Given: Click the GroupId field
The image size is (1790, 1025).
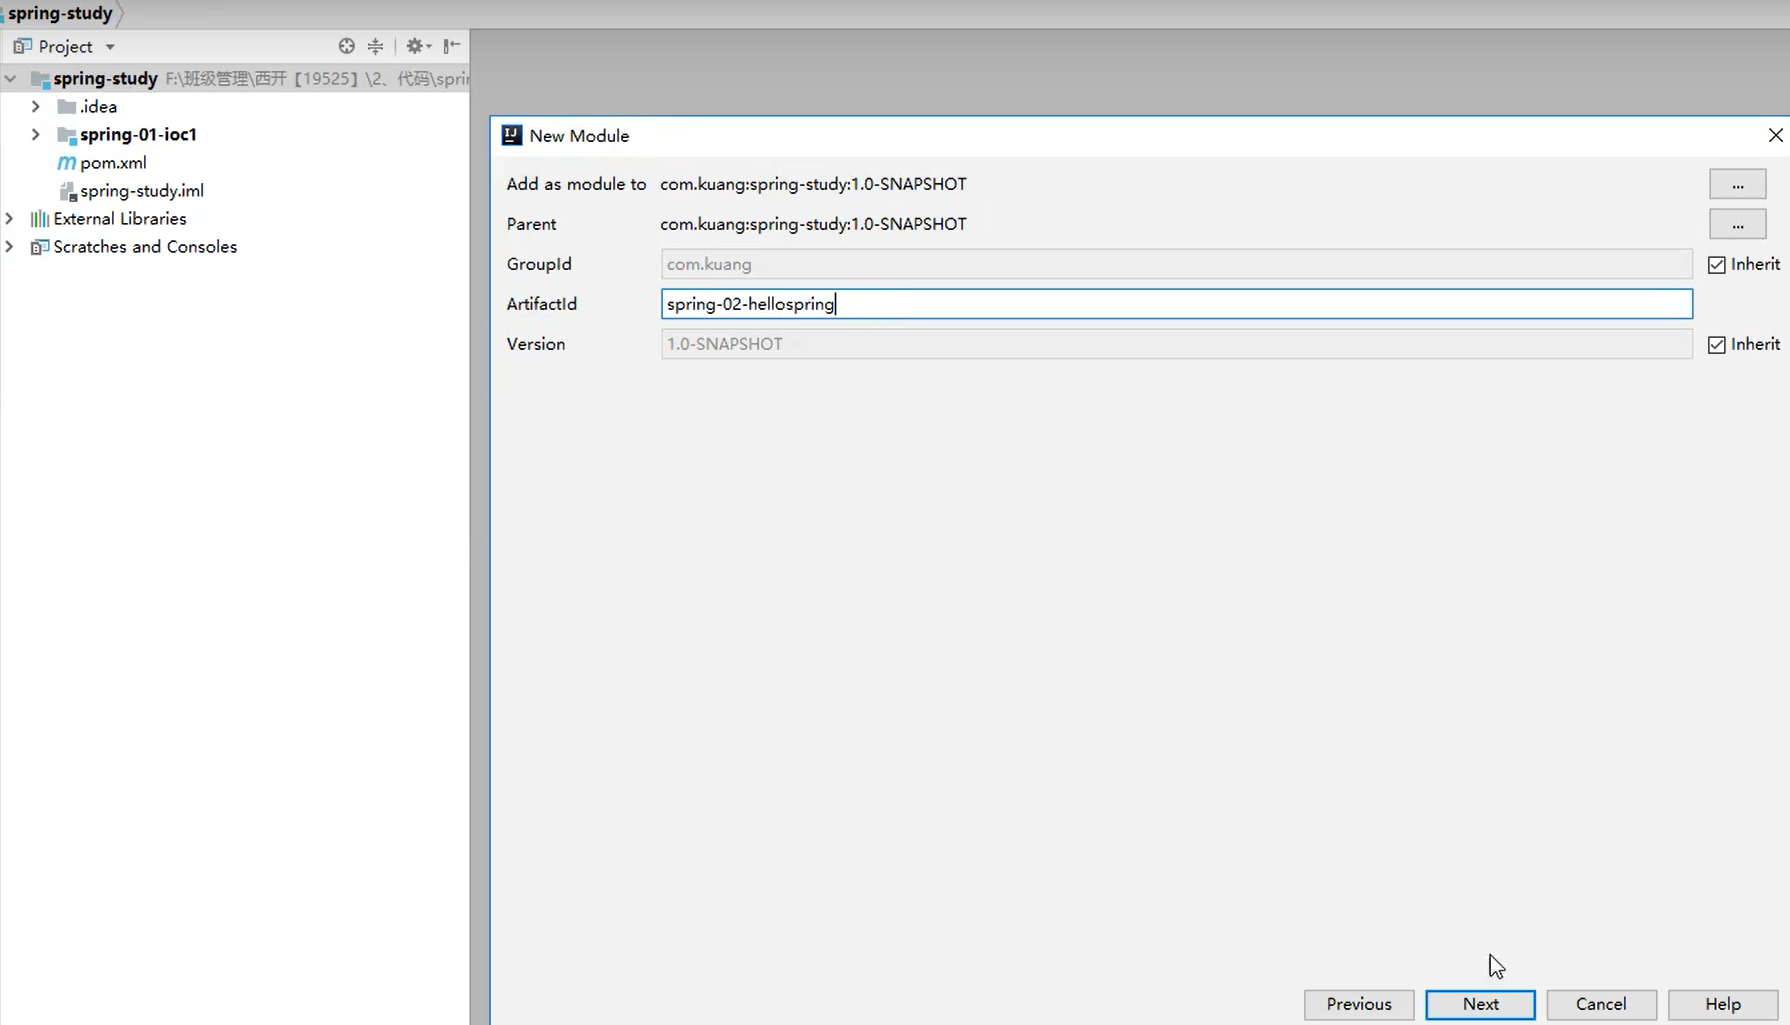Looking at the screenshot, I should click(1176, 264).
